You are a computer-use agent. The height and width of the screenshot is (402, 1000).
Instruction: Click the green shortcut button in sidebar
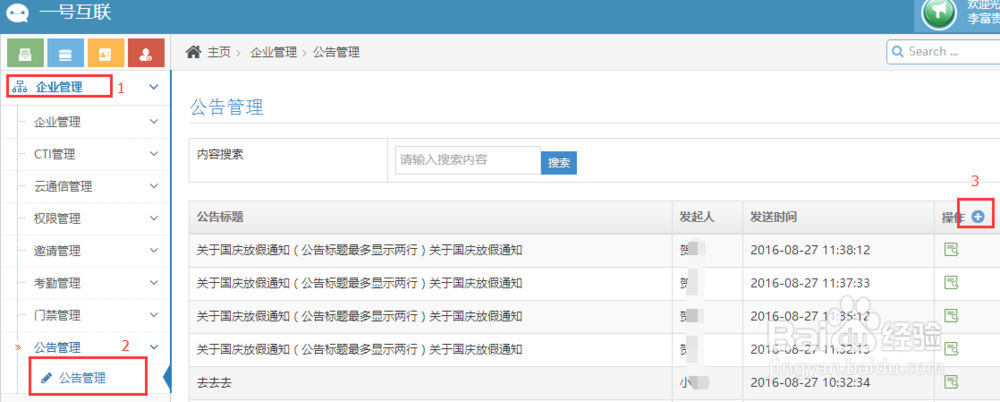coord(25,54)
